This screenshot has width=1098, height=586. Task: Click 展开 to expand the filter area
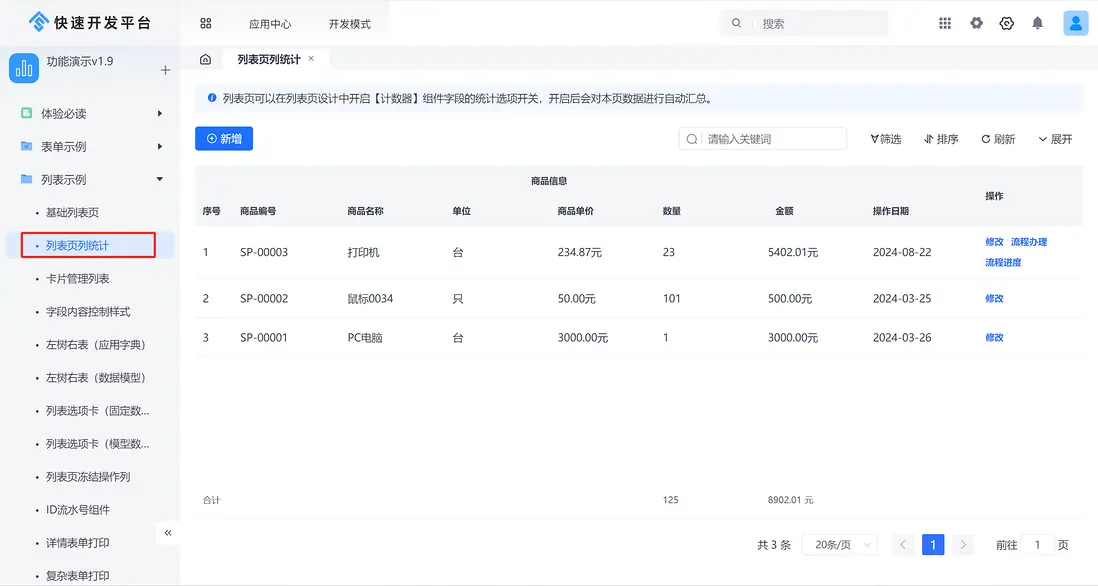click(1055, 139)
